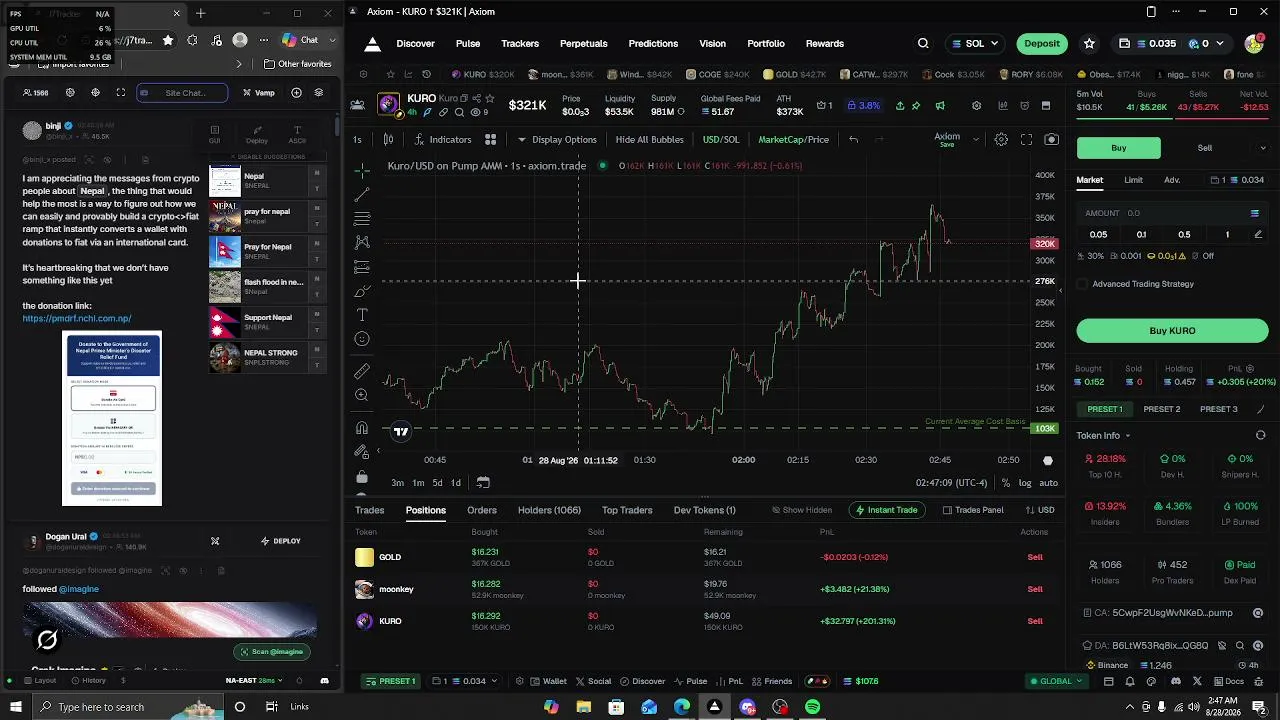Viewport: 1280px width, 720px height.
Task: Select the PRESET 2 tab
Action: pos(1162,409)
